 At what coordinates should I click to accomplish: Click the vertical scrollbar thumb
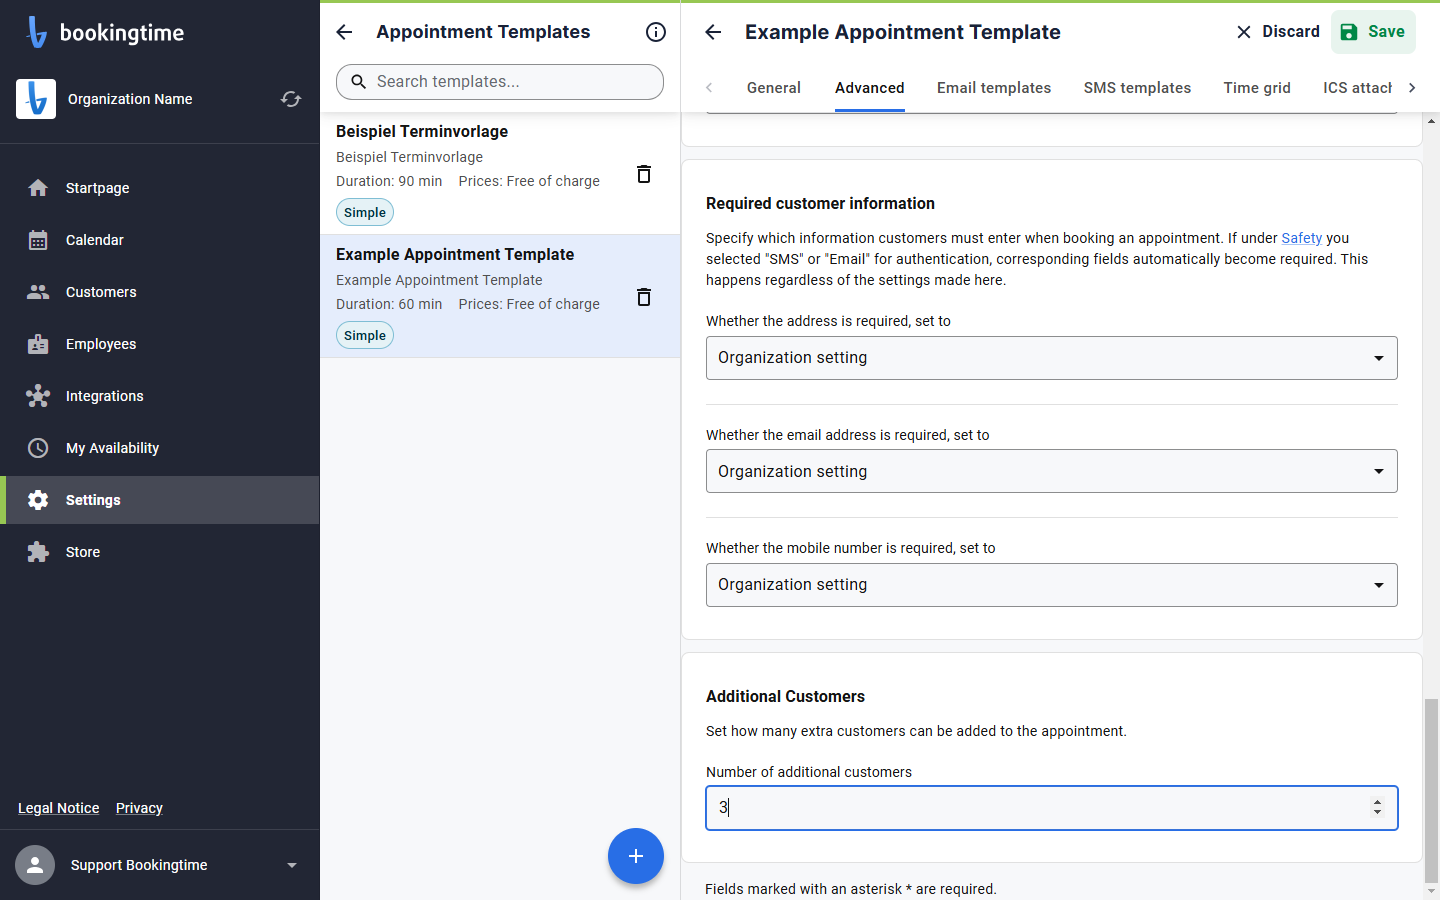pos(1431,790)
